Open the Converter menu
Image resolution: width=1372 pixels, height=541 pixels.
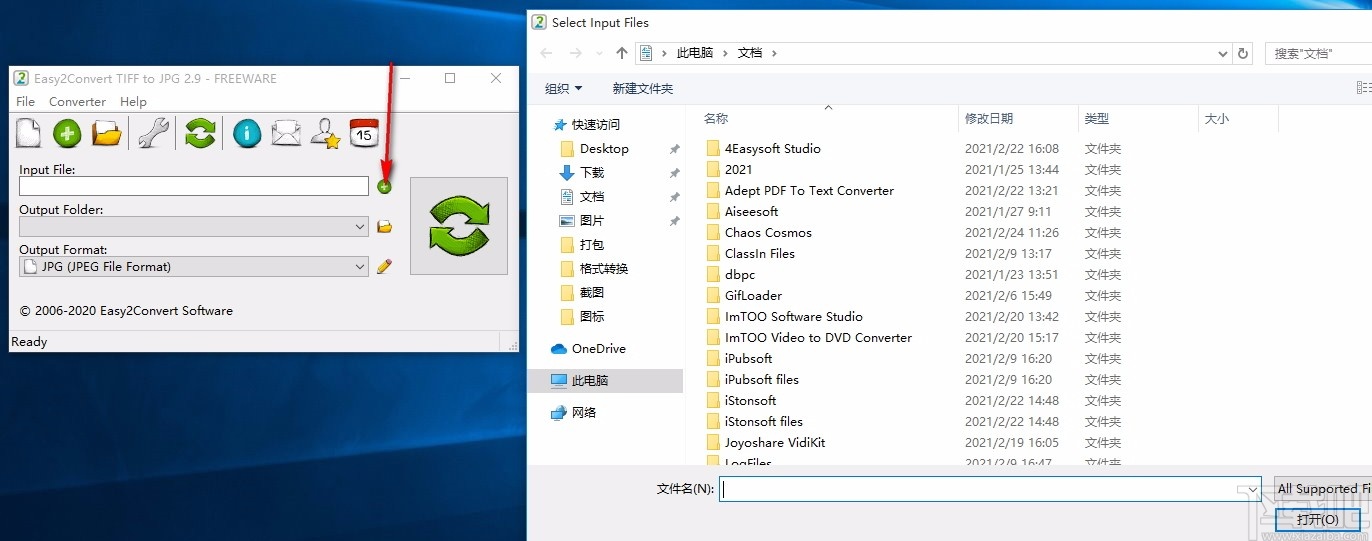click(x=77, y=101)
